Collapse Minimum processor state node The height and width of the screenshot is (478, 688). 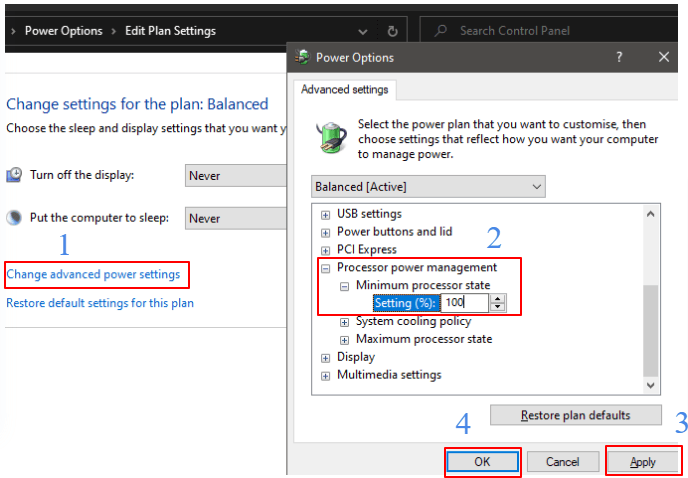click(345, 287)
